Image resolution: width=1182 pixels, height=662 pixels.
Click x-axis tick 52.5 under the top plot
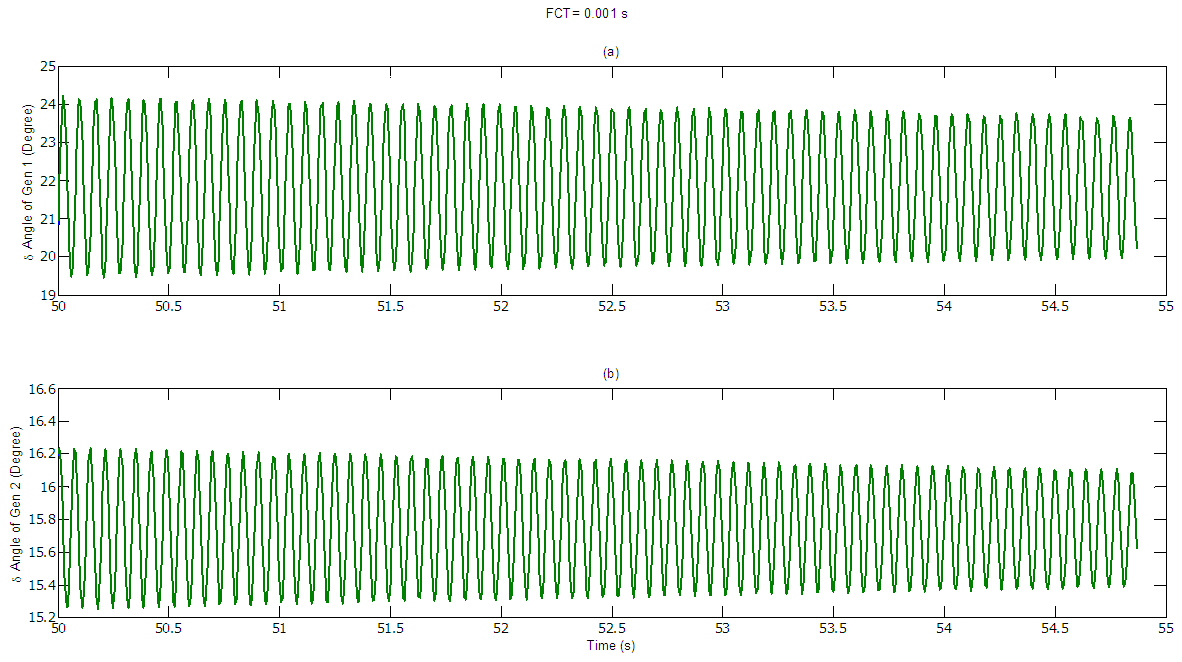pyautogui.click(x=611, y=307)
